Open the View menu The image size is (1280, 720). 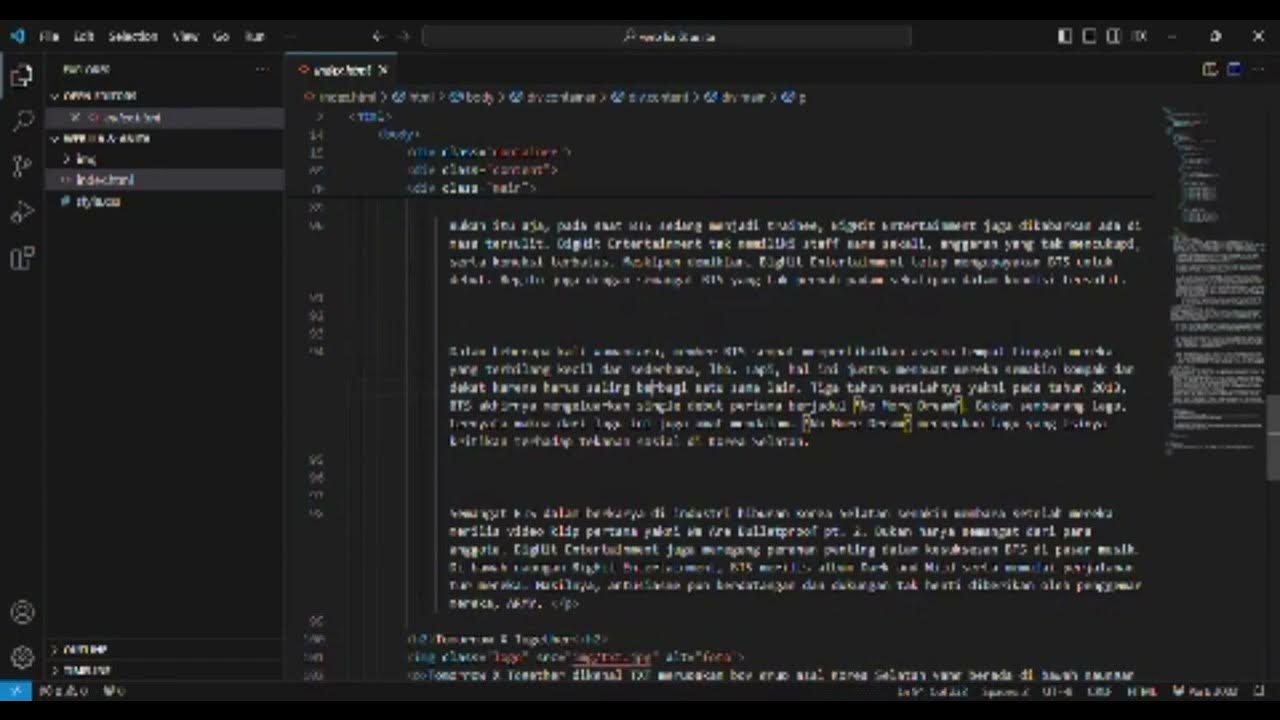pos(186,36)
